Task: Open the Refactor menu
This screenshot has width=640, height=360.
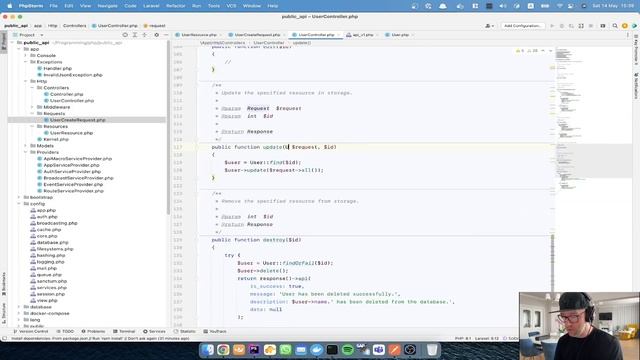Action: click(176, 6)
